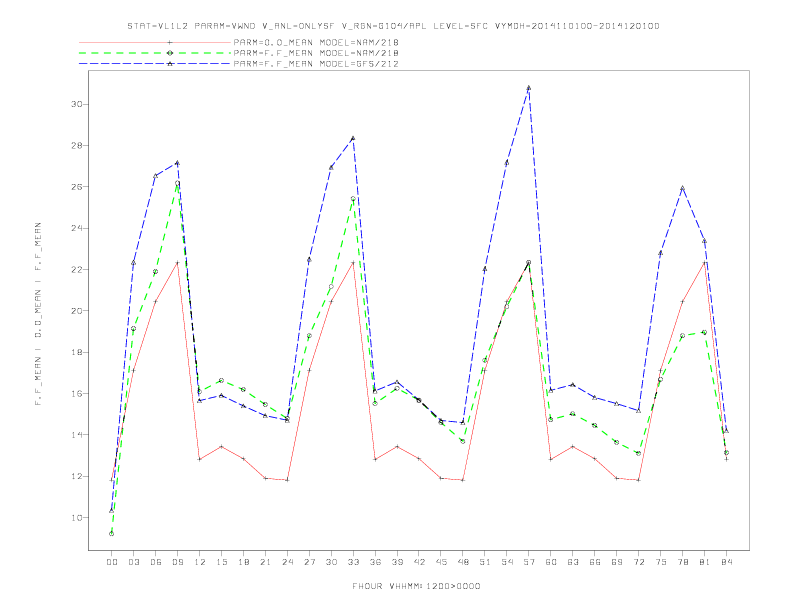Click x-axis tick label 69

tap(617, 562)
